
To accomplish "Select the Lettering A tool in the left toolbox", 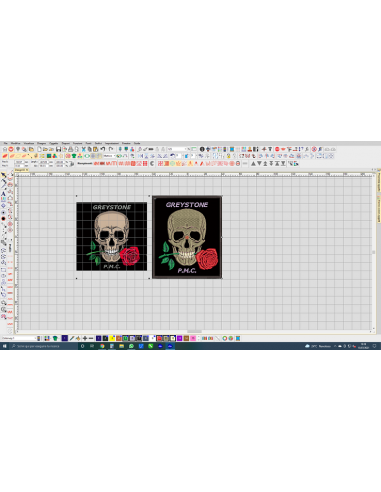I will 3,193.
